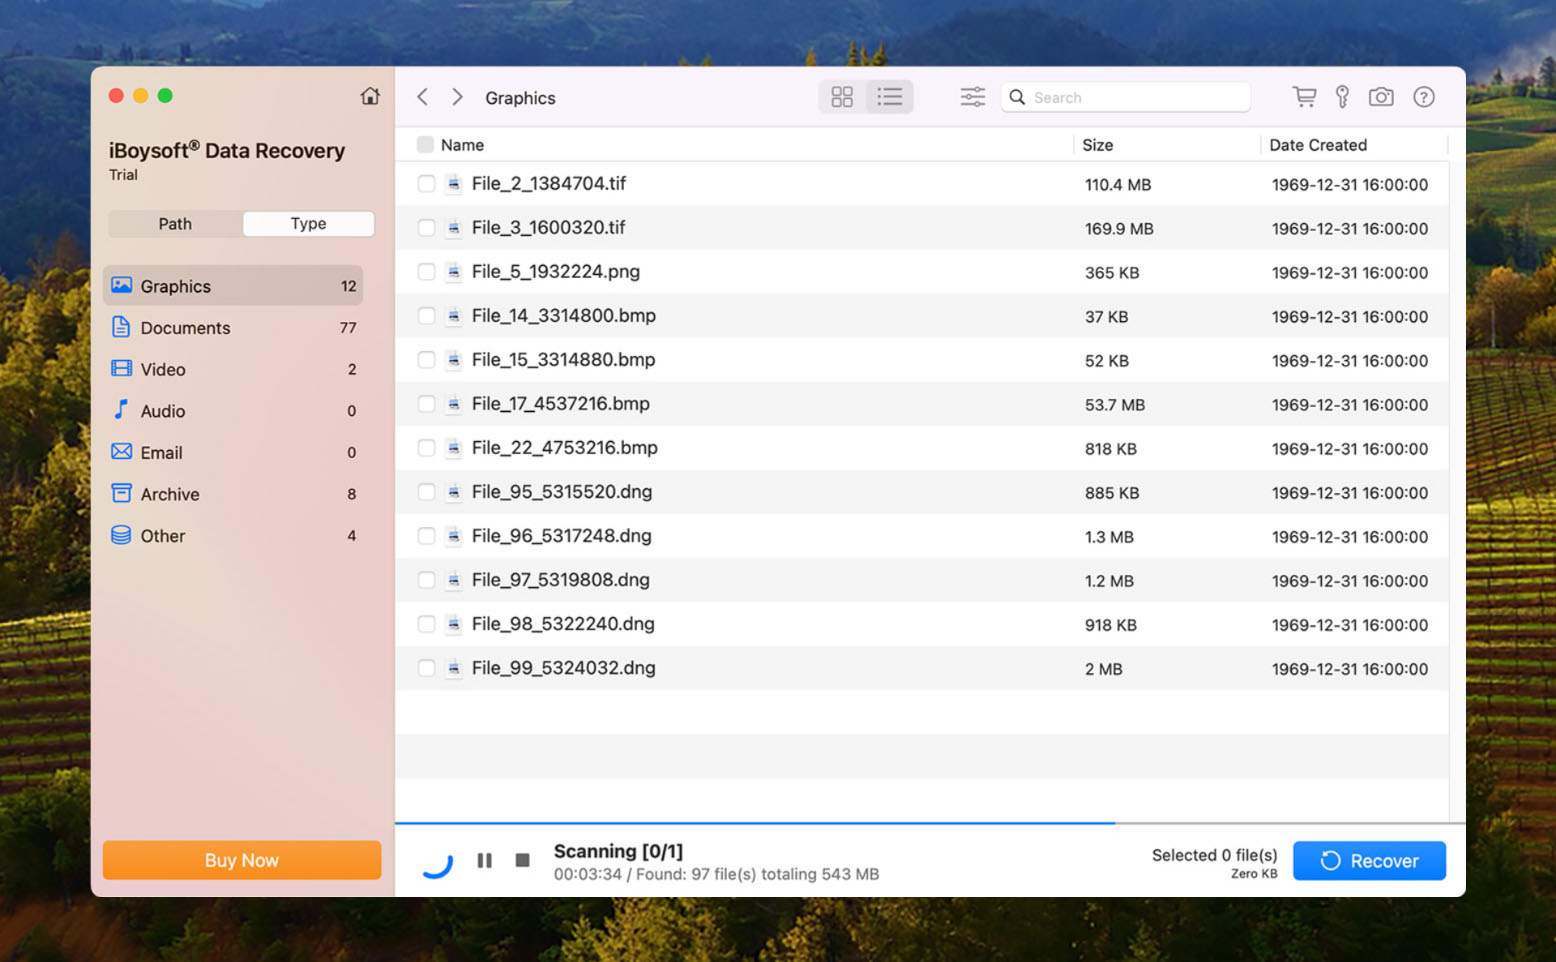Select the Type tab
Screen dimensions: 1556x962
tap(308, 224)
